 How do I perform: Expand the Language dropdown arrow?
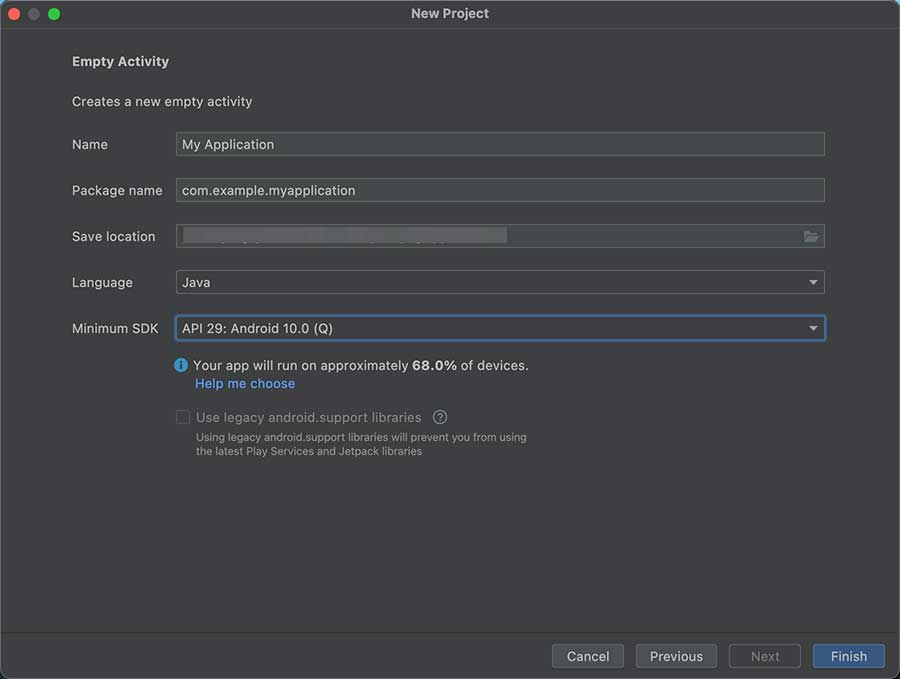click(813, 283)
